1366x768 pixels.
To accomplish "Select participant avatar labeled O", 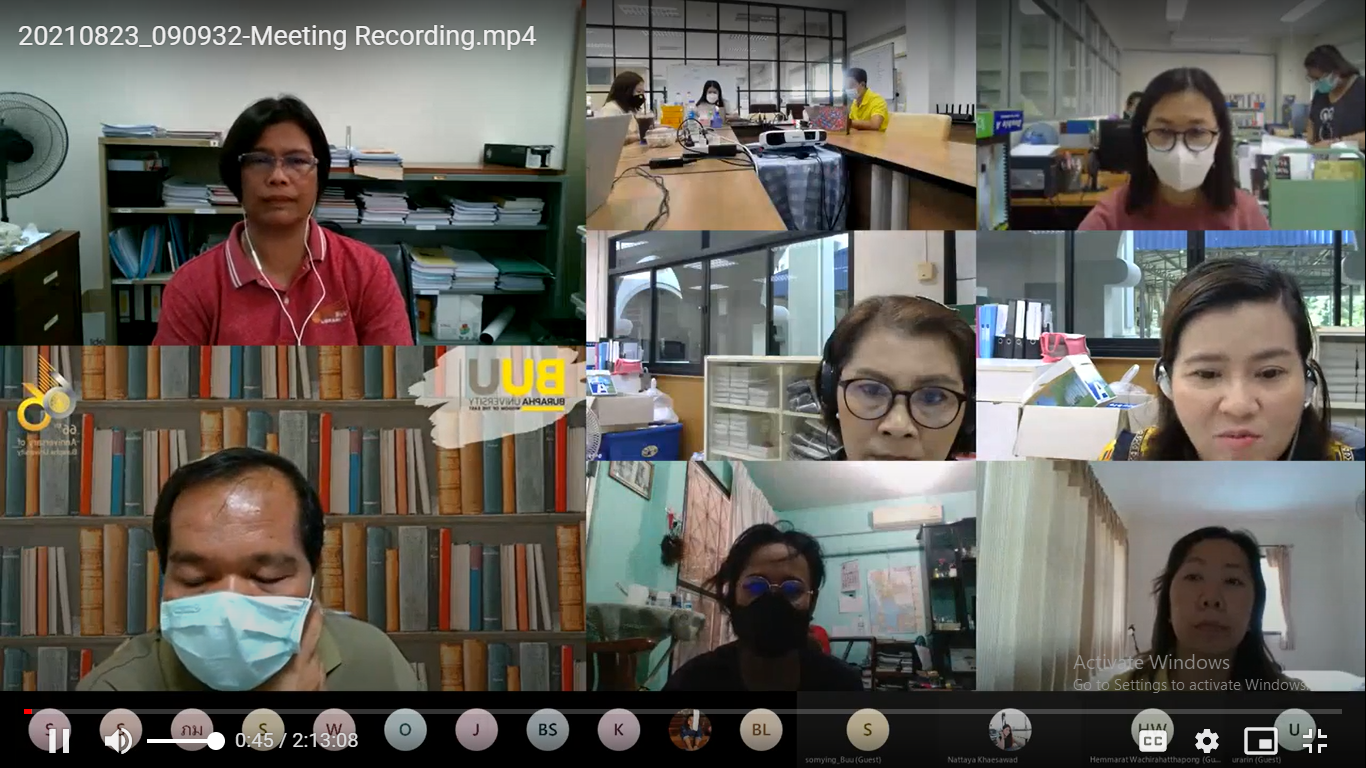I will coord(405,730).
